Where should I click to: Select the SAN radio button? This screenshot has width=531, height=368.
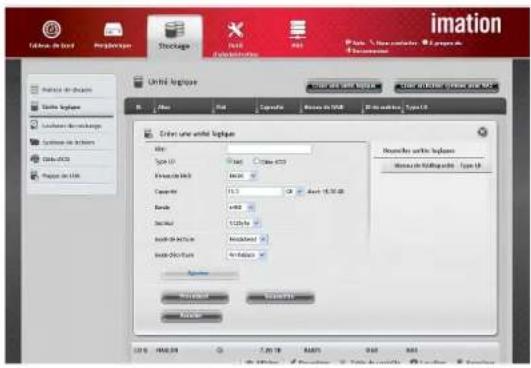(x=229, y=161)
